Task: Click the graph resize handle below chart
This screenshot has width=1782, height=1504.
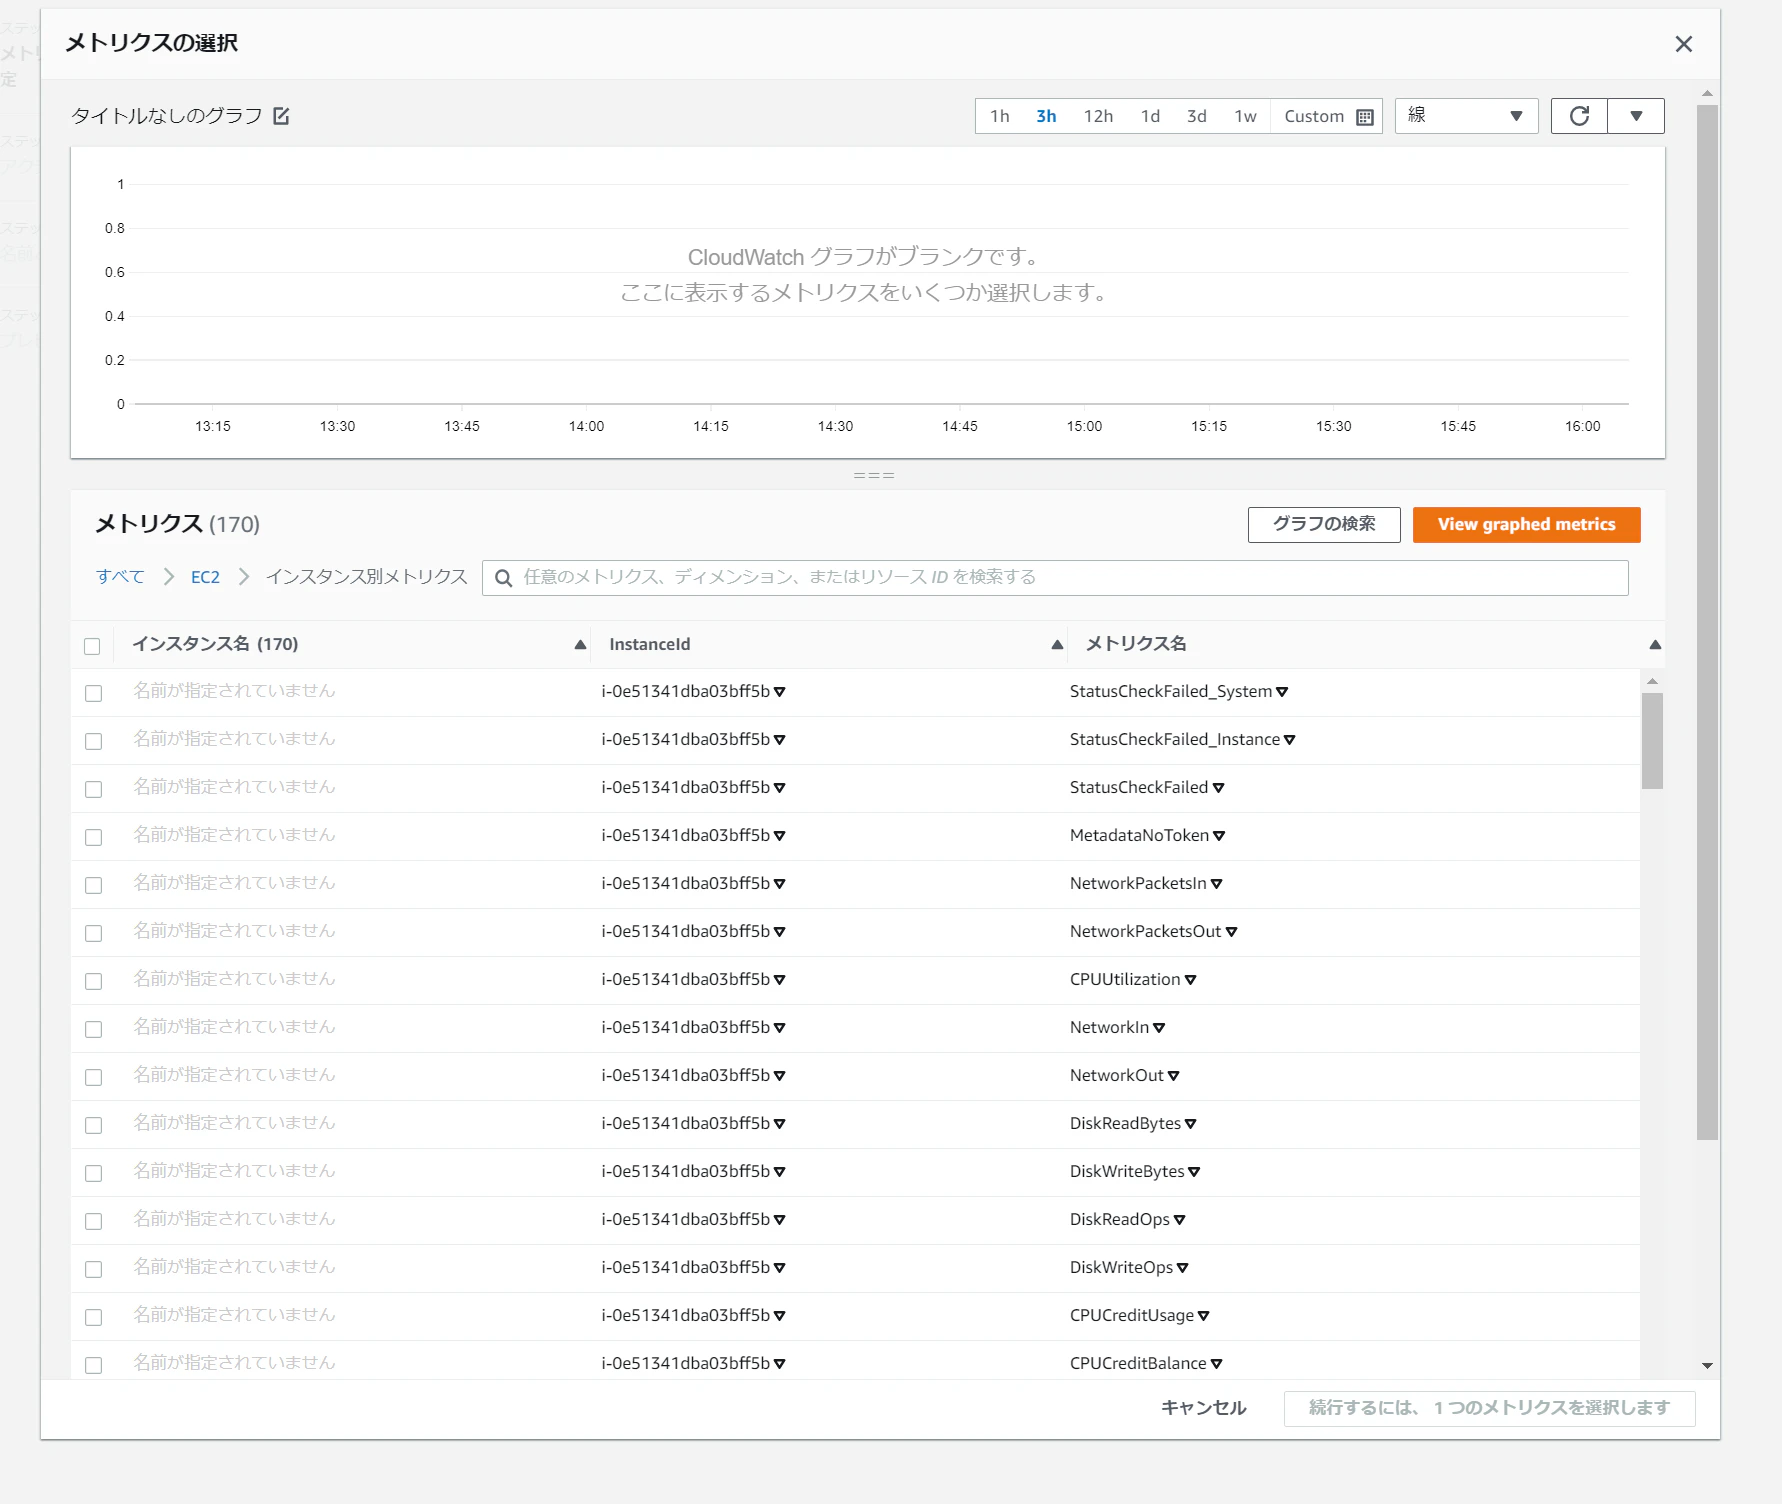Action: 873,475
